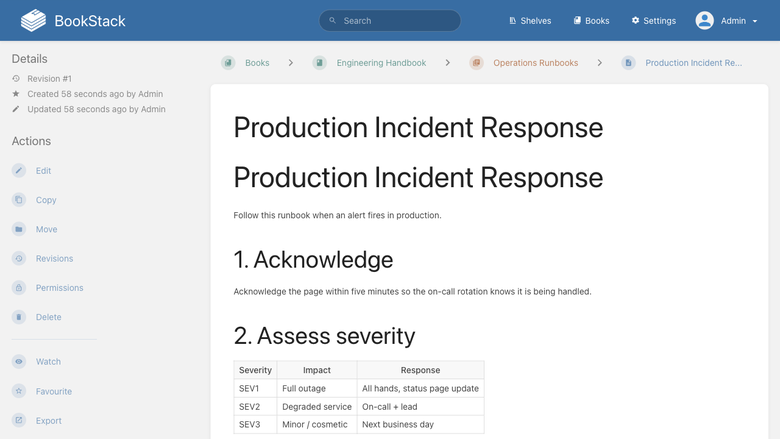Click the "2. Assess severity" heading
Viewport: 780px width, 439px height.
pyautogui.click(x=324, y=336)
